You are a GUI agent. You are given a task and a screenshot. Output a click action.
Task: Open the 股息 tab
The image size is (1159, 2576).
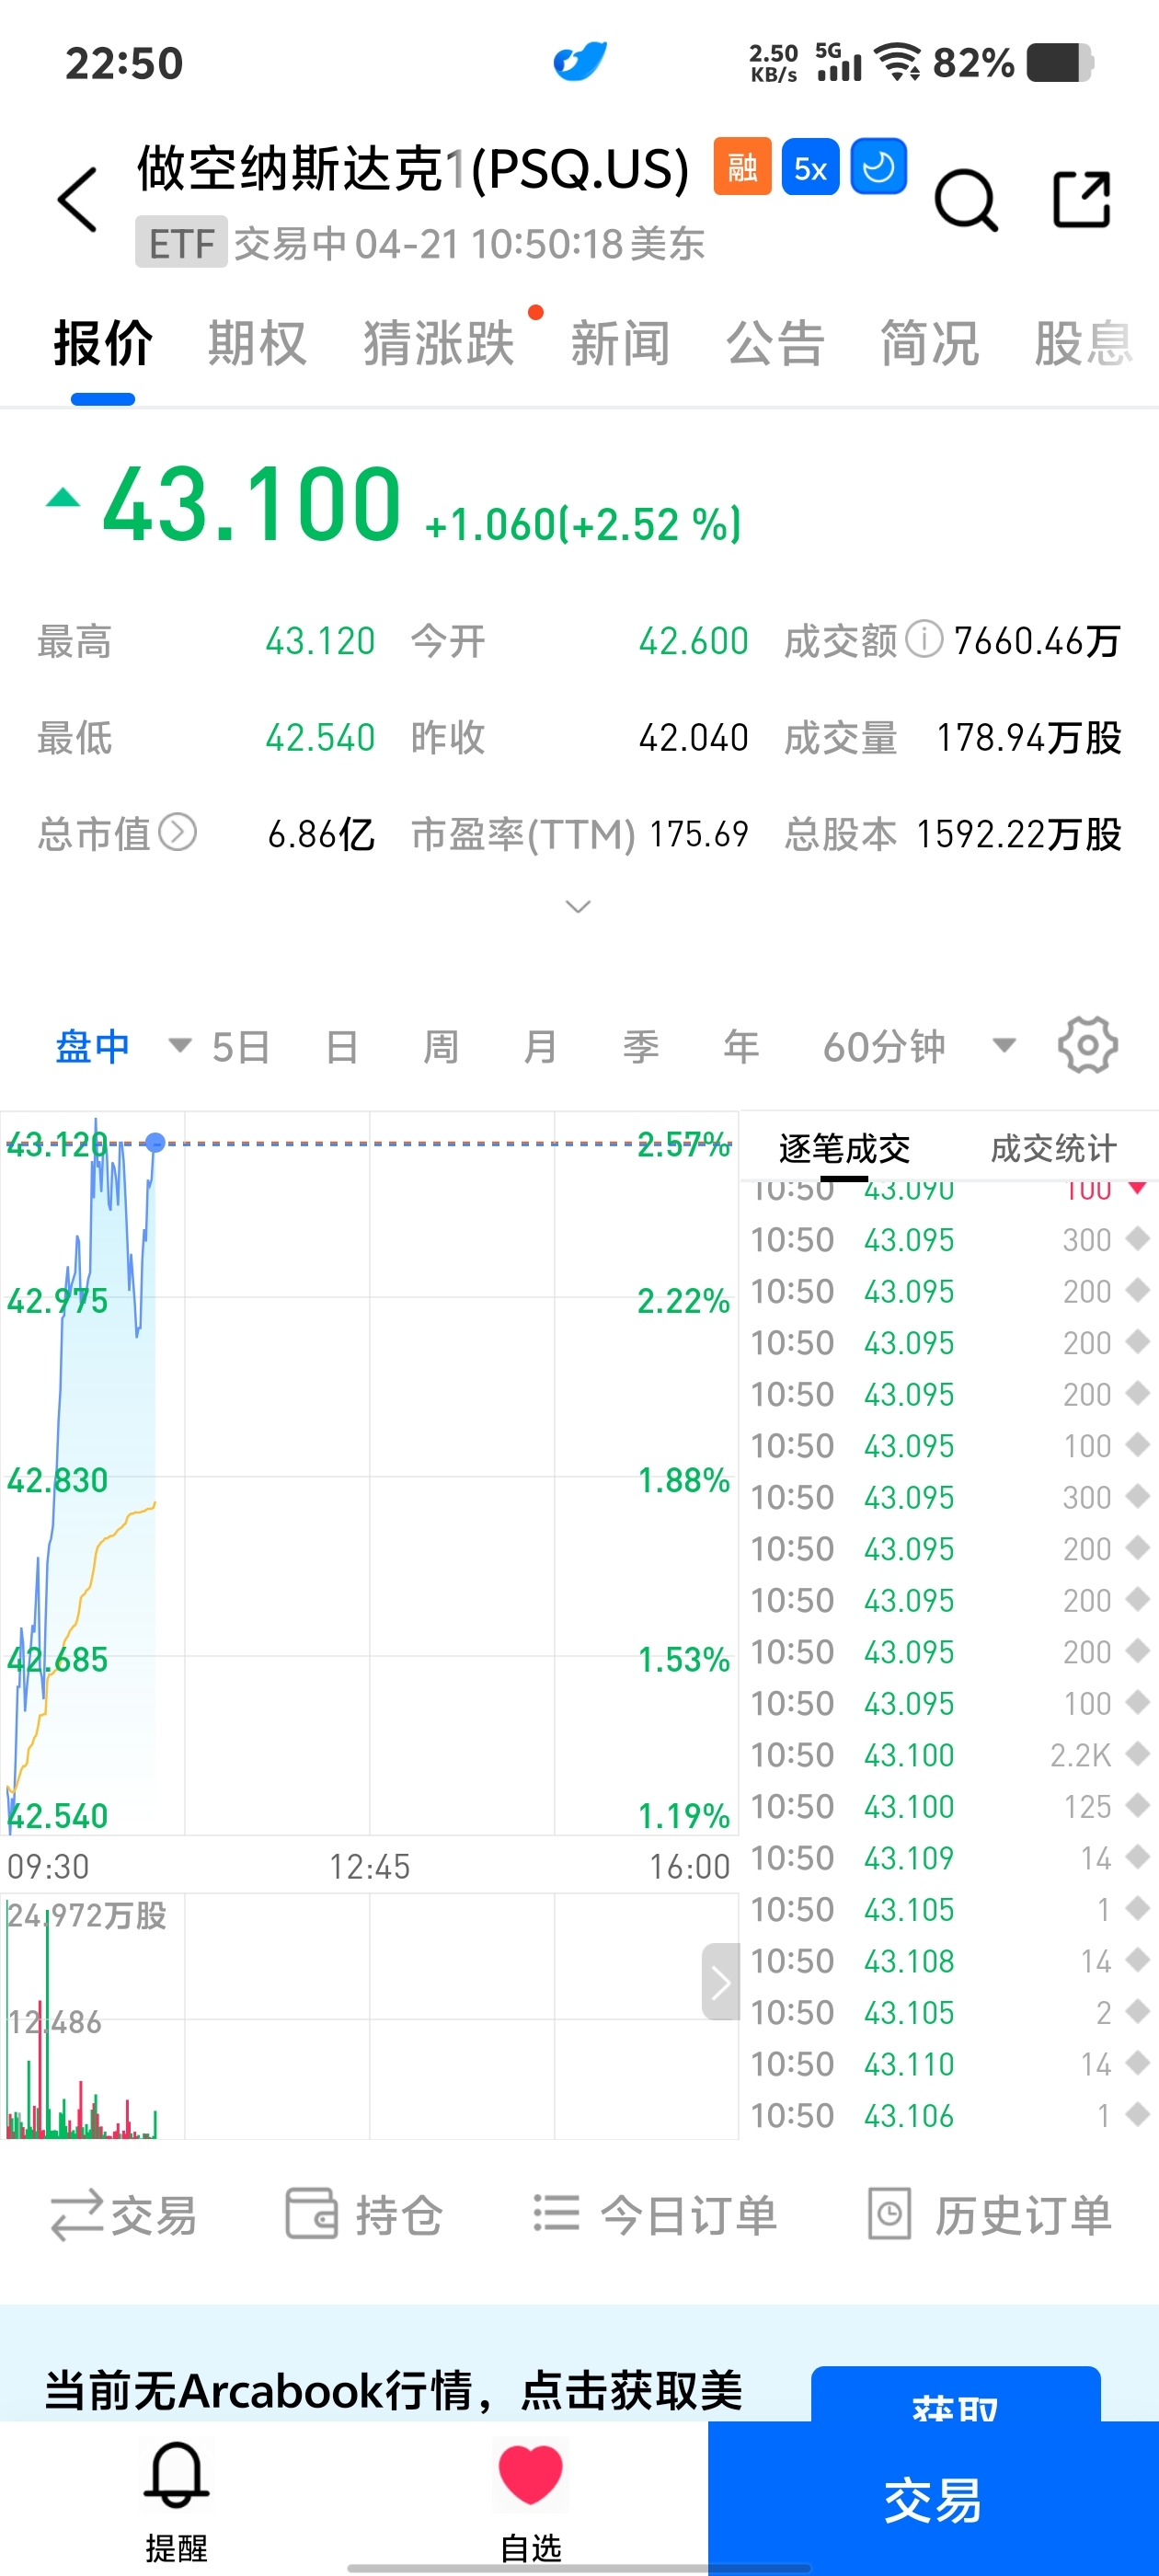click(x=1084, y=344)
